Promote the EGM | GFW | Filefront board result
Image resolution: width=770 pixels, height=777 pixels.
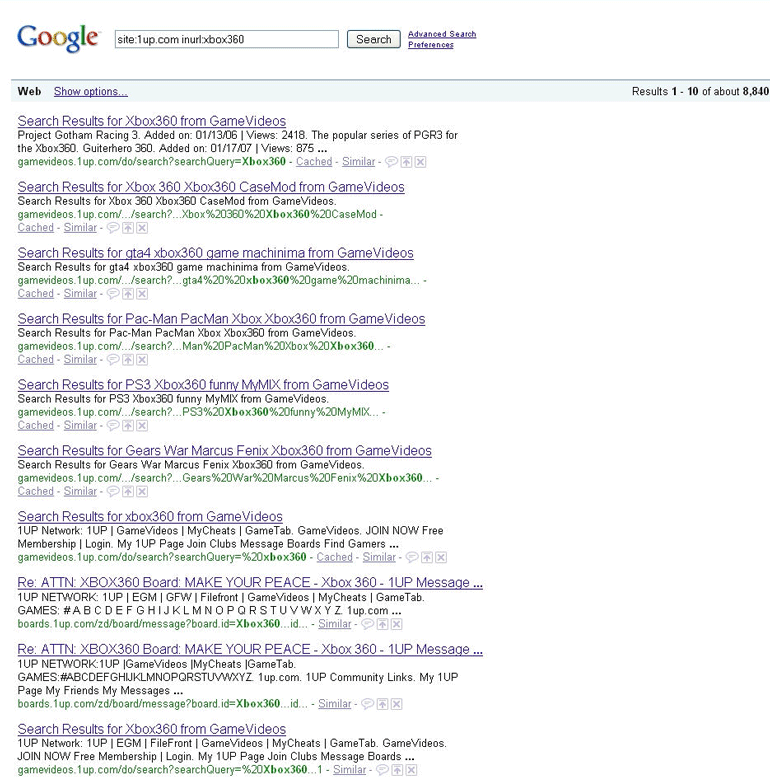[382, 624]
